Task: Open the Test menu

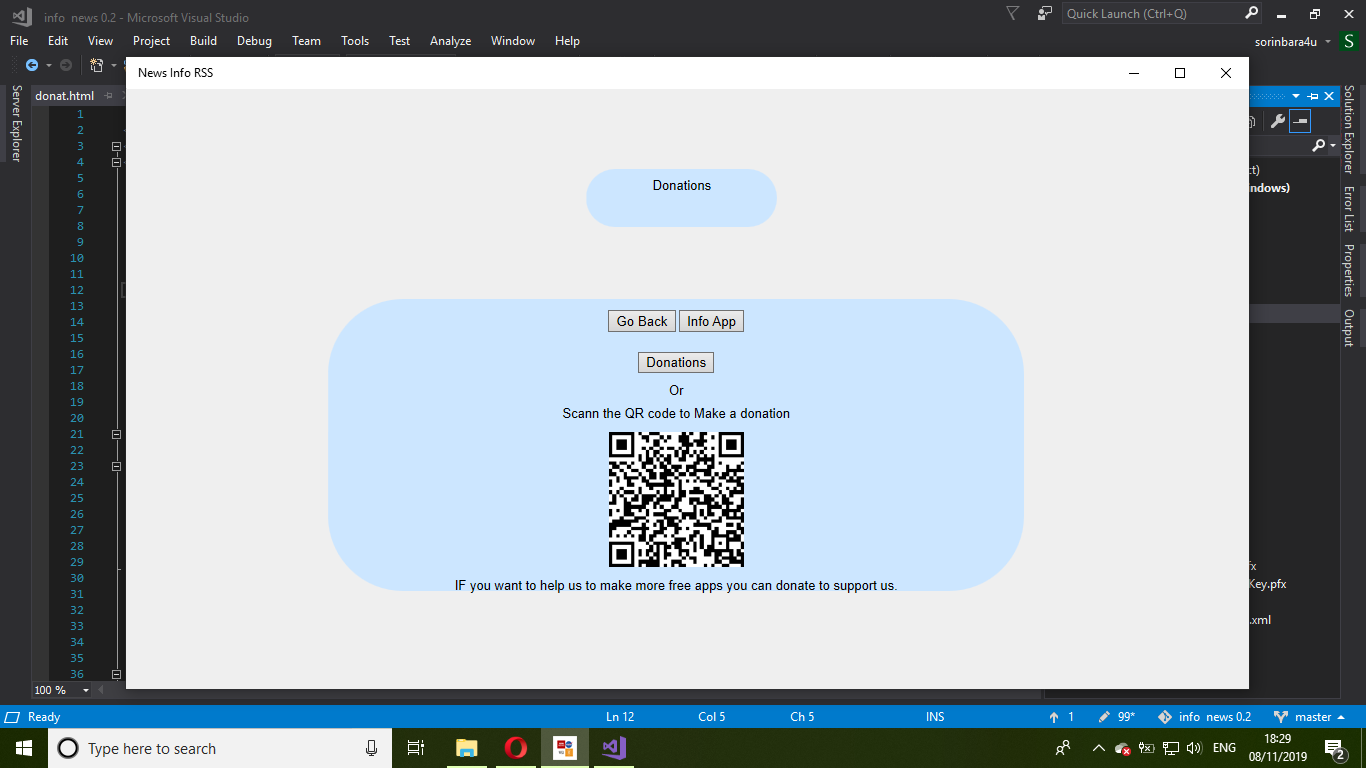Action: (400, 41)
